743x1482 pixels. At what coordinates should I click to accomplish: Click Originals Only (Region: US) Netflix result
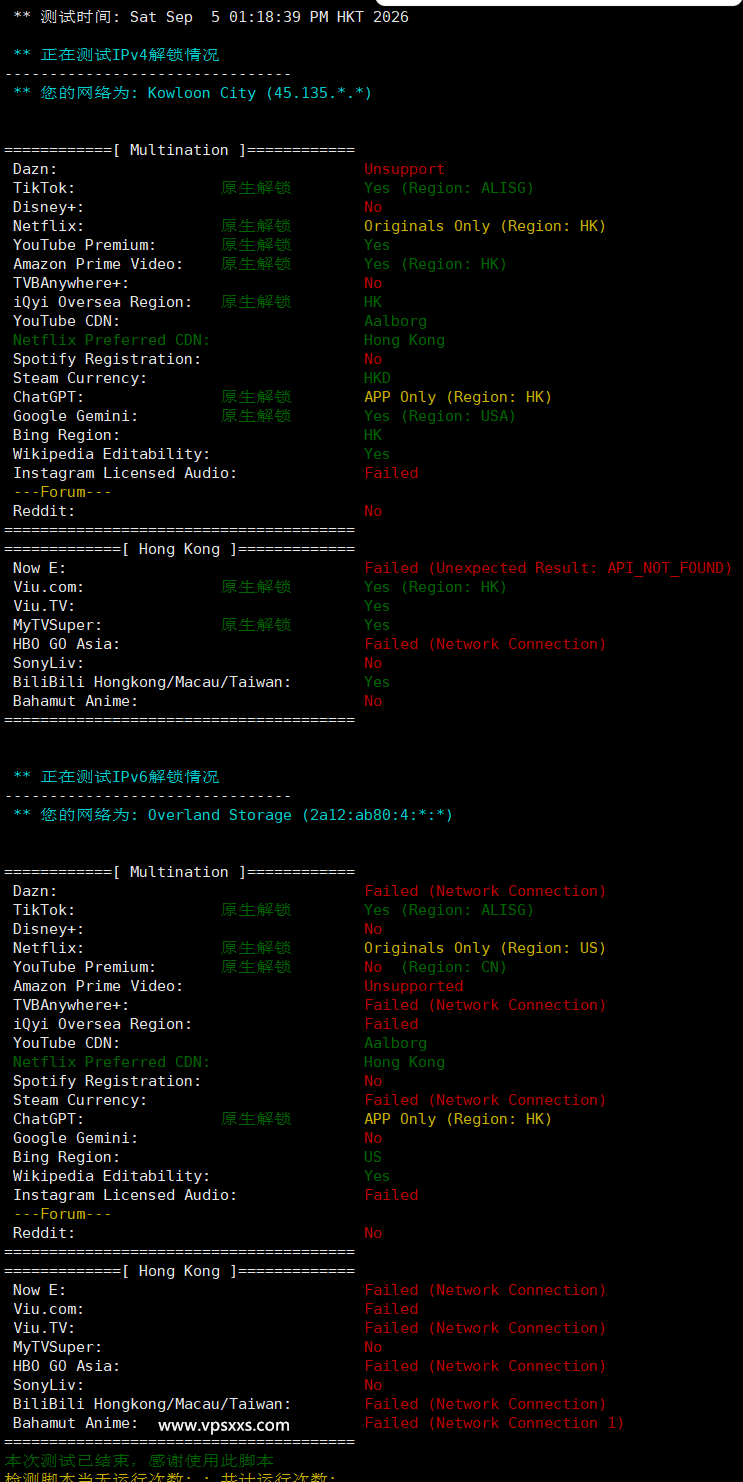[x=485, y=948]
